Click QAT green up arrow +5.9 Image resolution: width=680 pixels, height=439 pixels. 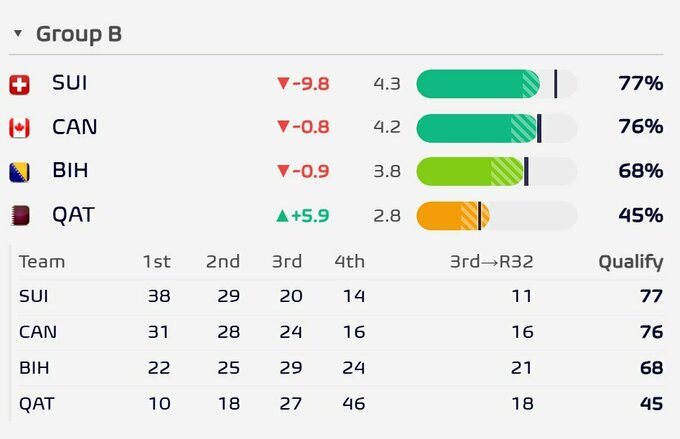click(303, 216)
